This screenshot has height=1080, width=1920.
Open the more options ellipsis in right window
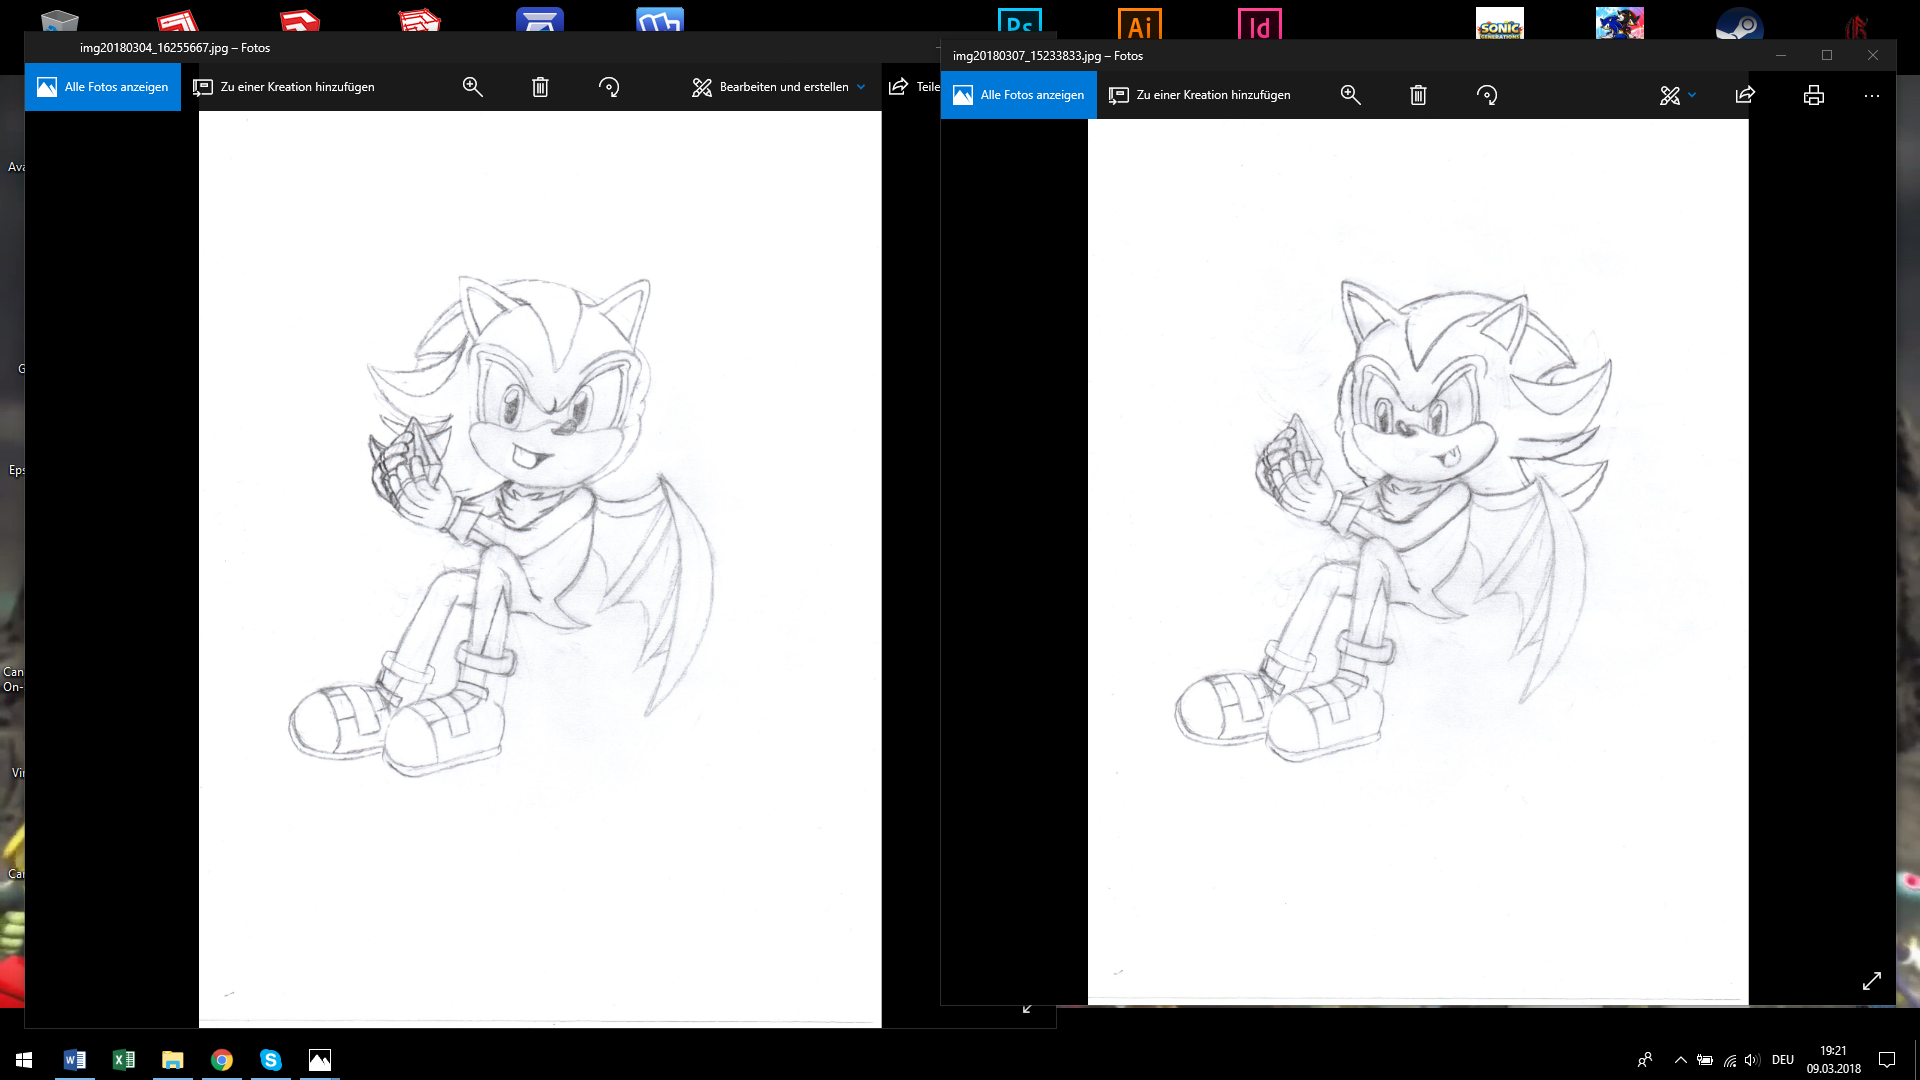(x=1872, y=95)
